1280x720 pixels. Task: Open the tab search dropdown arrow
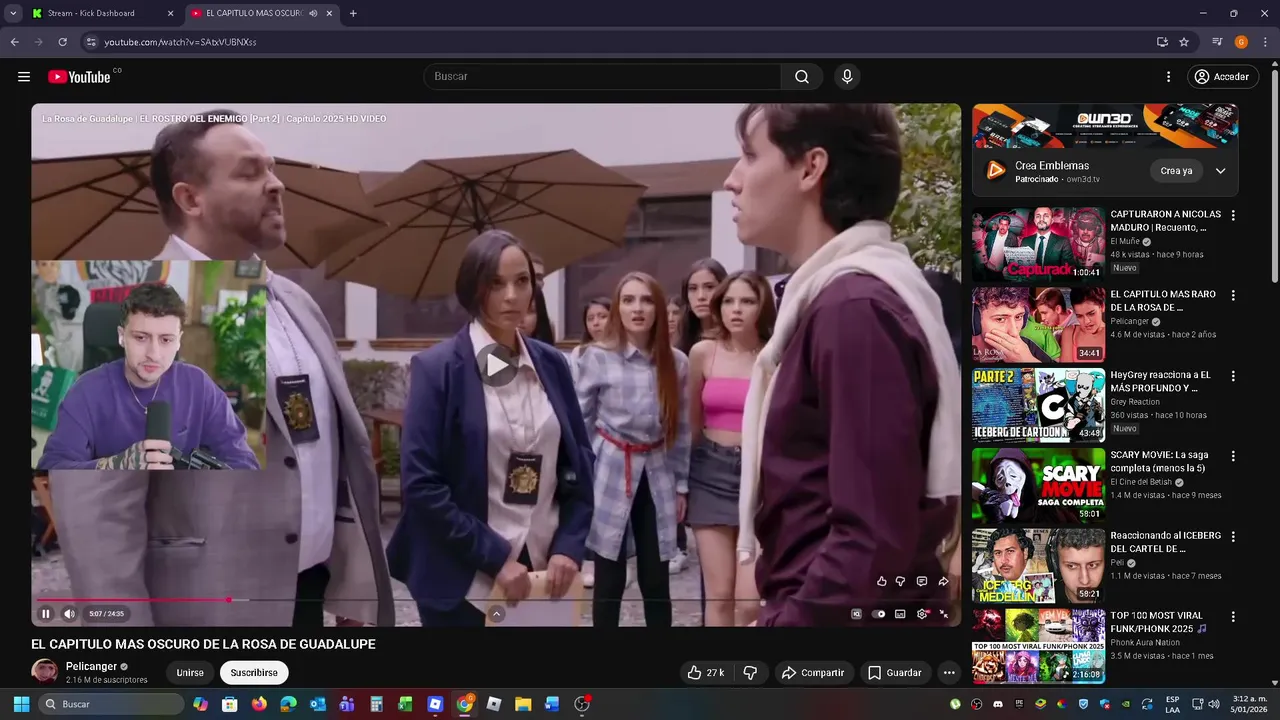pyautogui.click(x=13, y=13)
